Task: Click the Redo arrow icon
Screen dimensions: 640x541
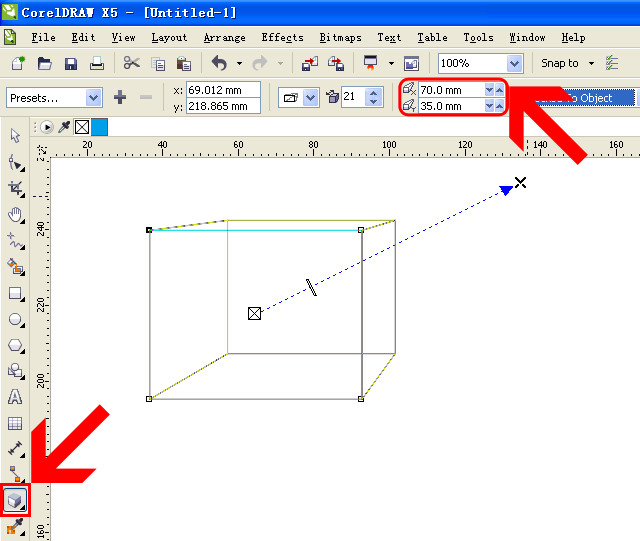Action: coord(260,63)
